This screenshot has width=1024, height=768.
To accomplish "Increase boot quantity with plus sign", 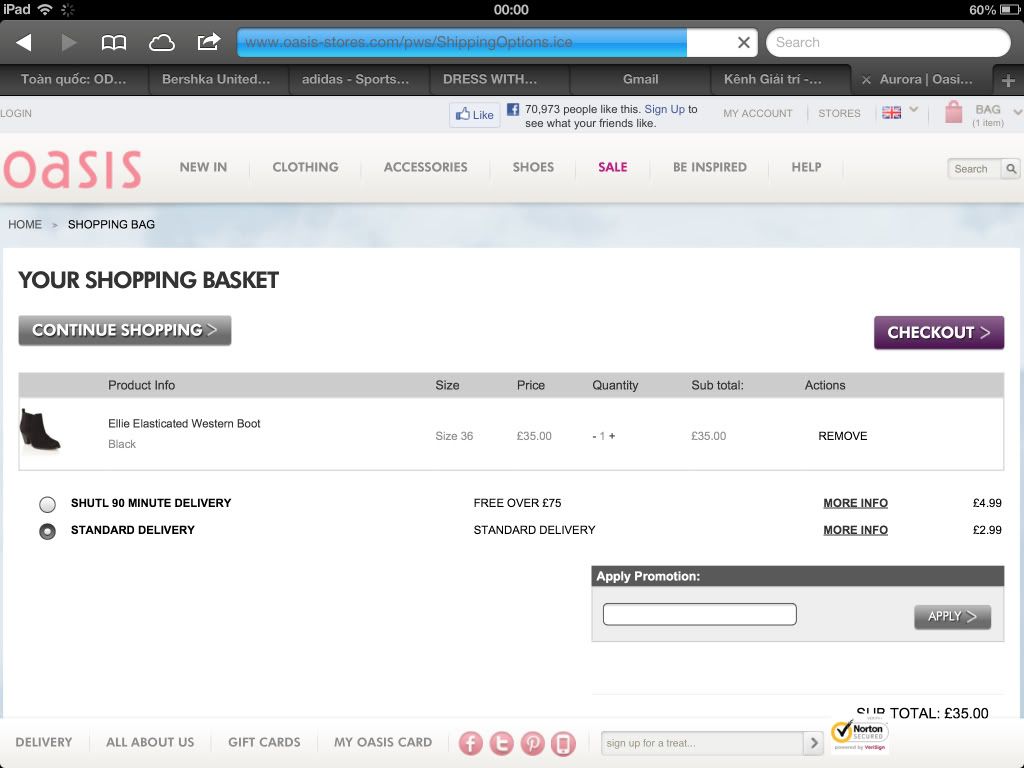I will point(612,436).
